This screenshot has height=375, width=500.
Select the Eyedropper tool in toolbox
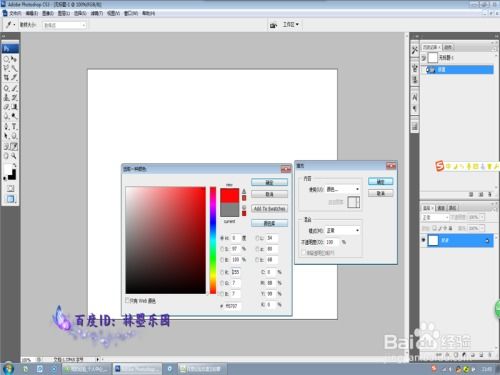(x=14, y=146)
